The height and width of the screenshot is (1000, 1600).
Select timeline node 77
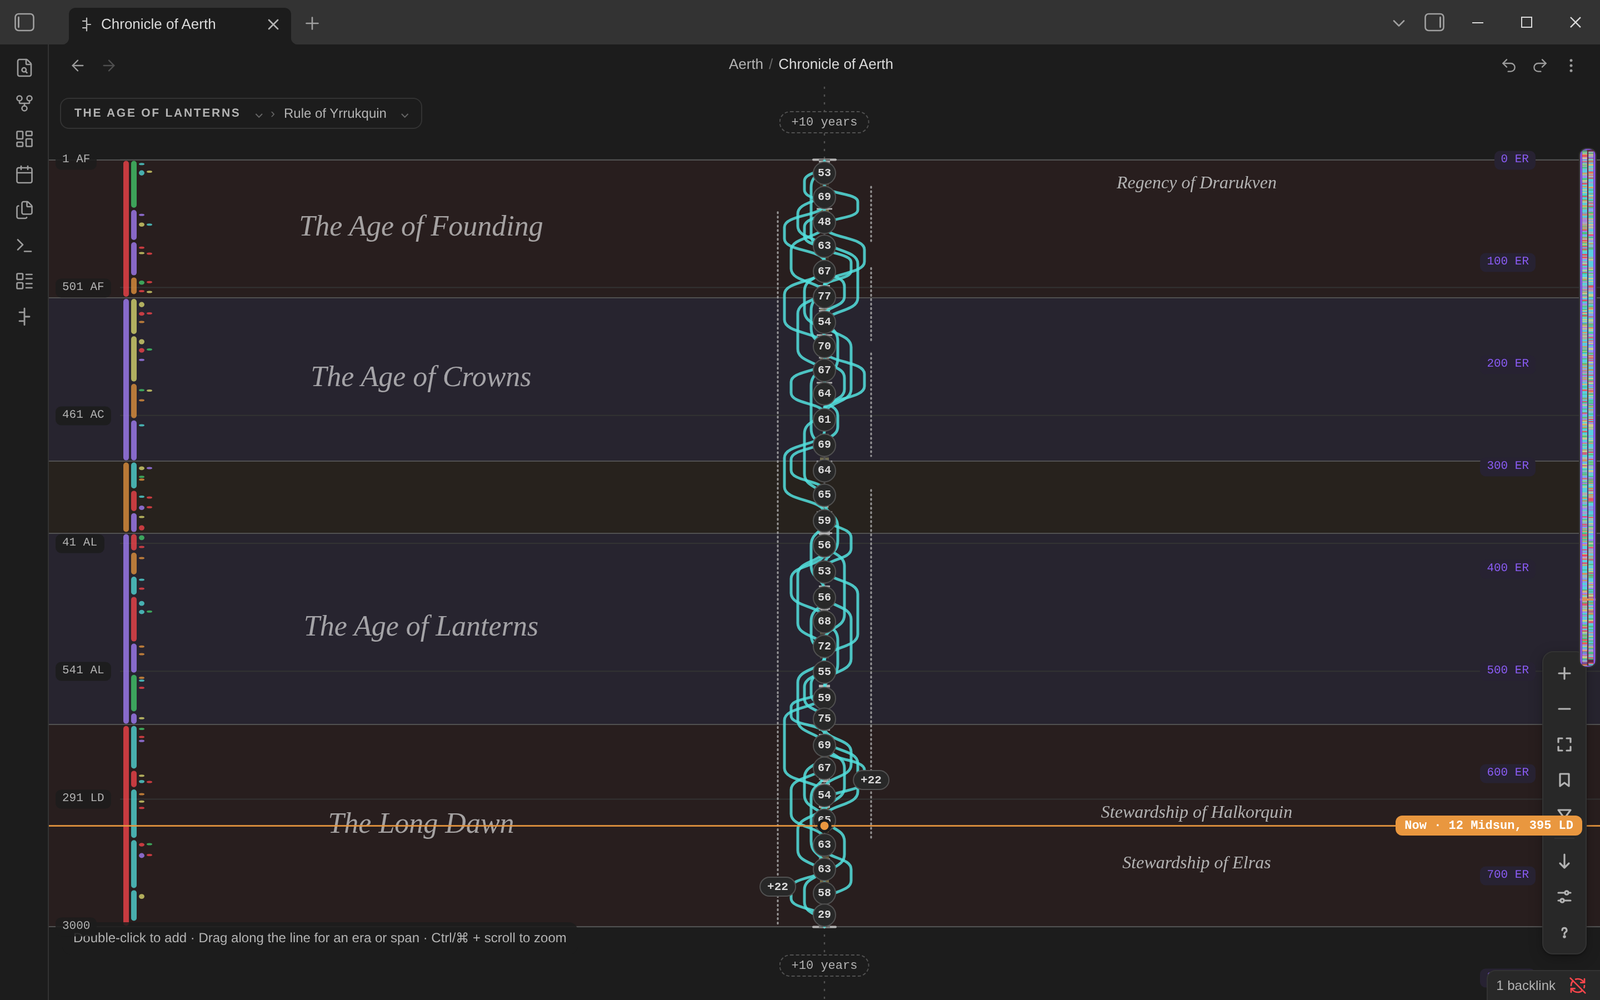pos(824,296)
